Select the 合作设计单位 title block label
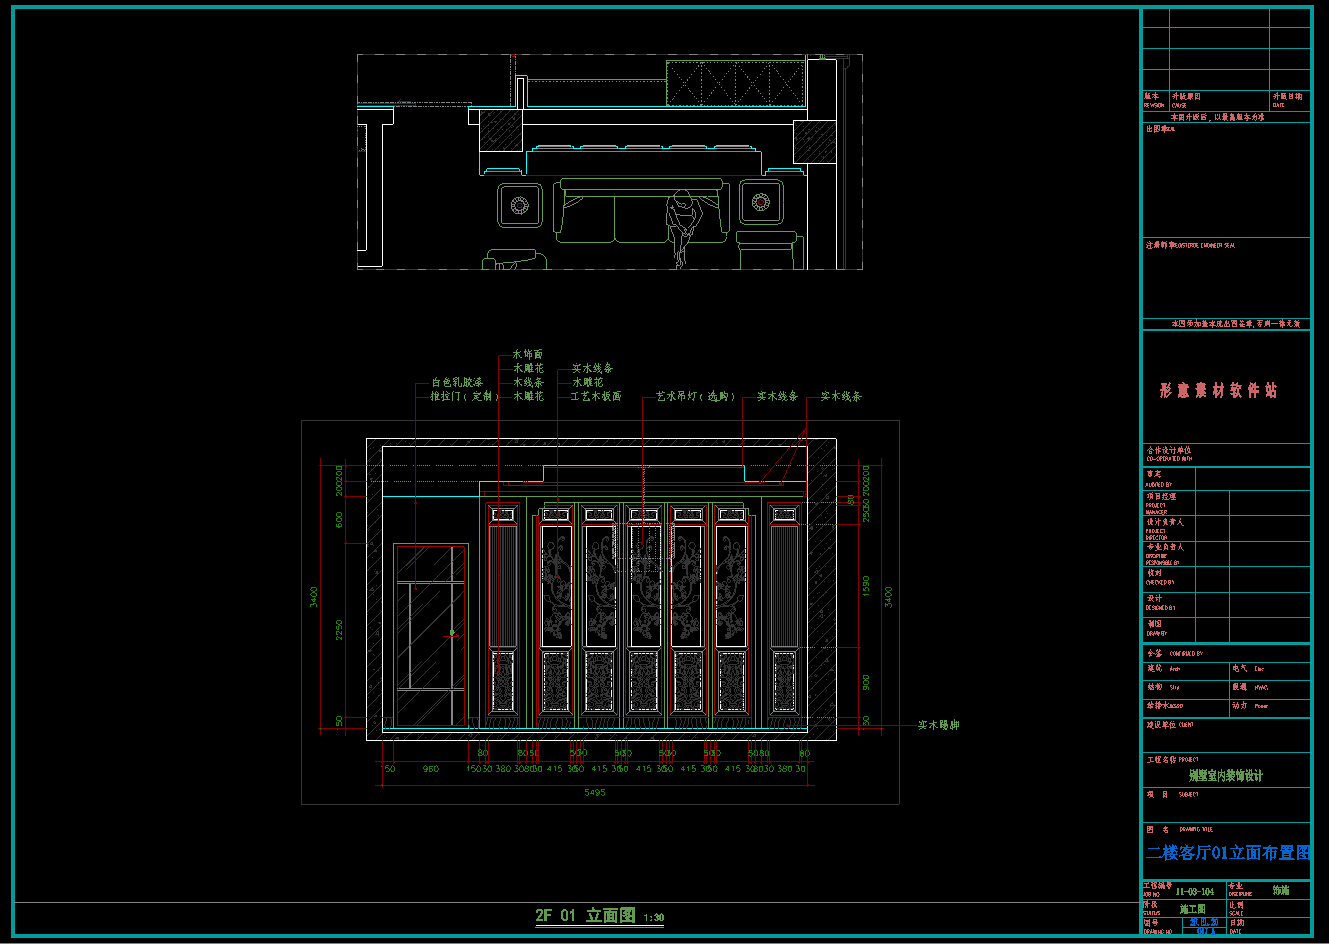 (1168, 450)
